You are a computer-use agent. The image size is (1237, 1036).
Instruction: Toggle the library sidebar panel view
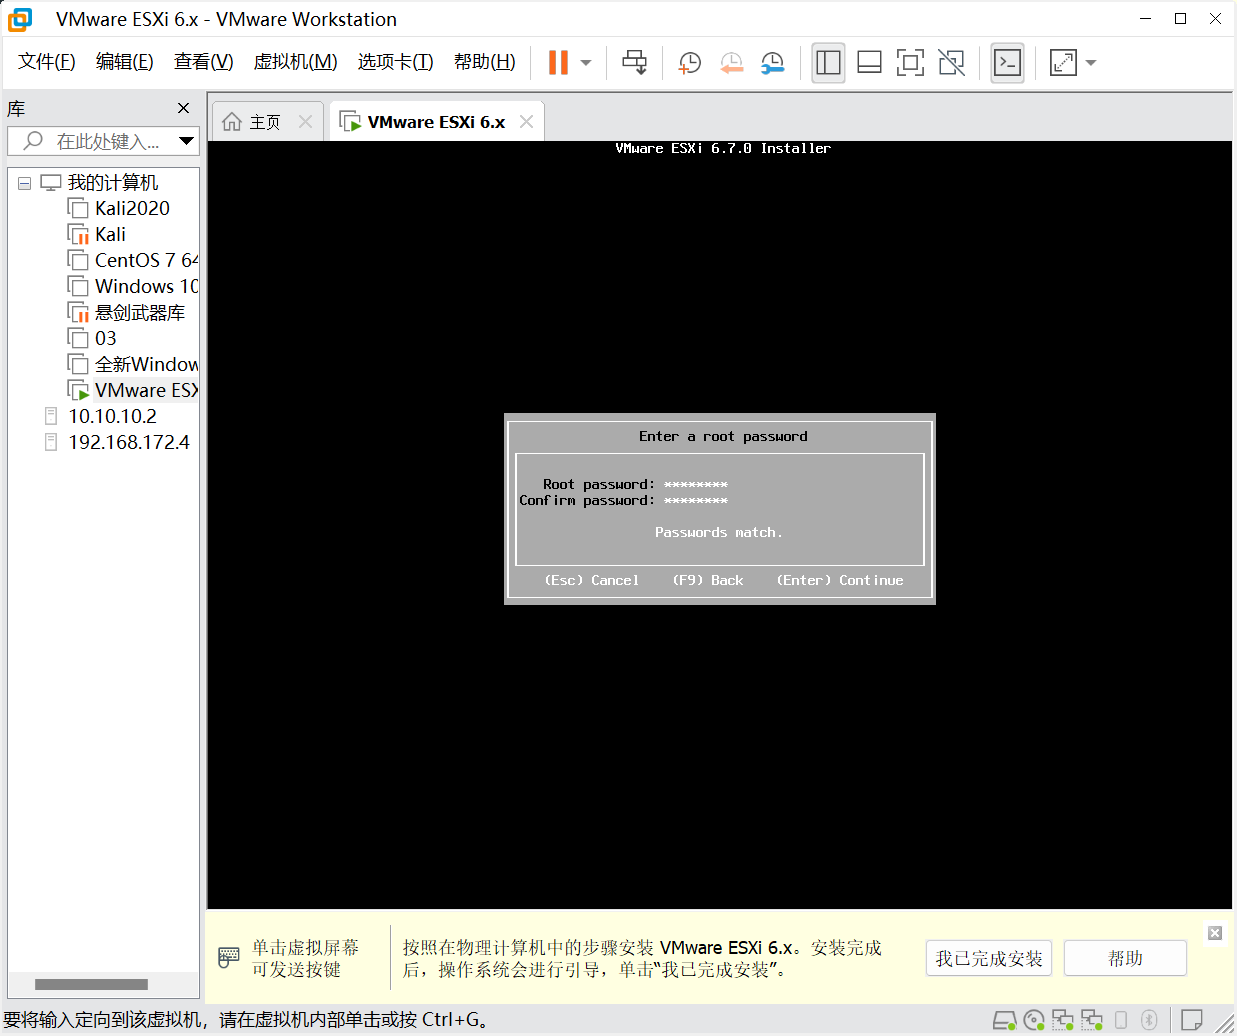tap(828, 63)
